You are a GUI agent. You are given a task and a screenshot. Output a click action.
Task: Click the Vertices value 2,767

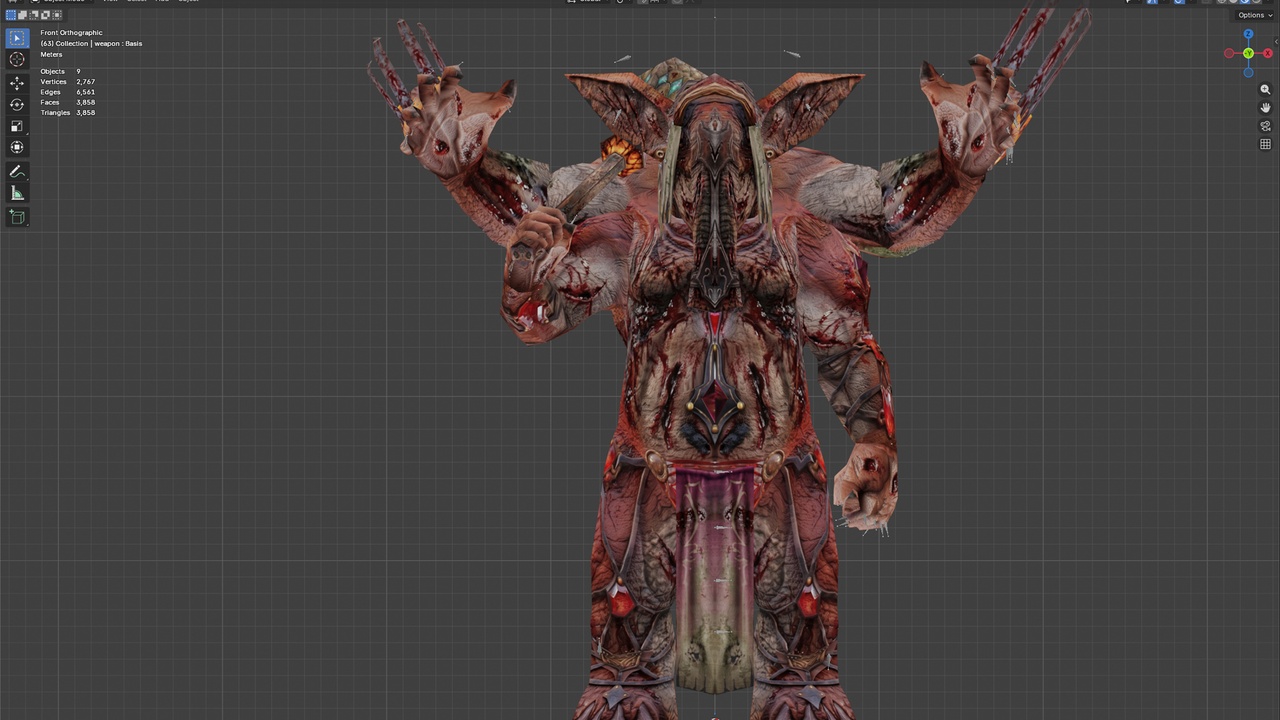[85, 82]
